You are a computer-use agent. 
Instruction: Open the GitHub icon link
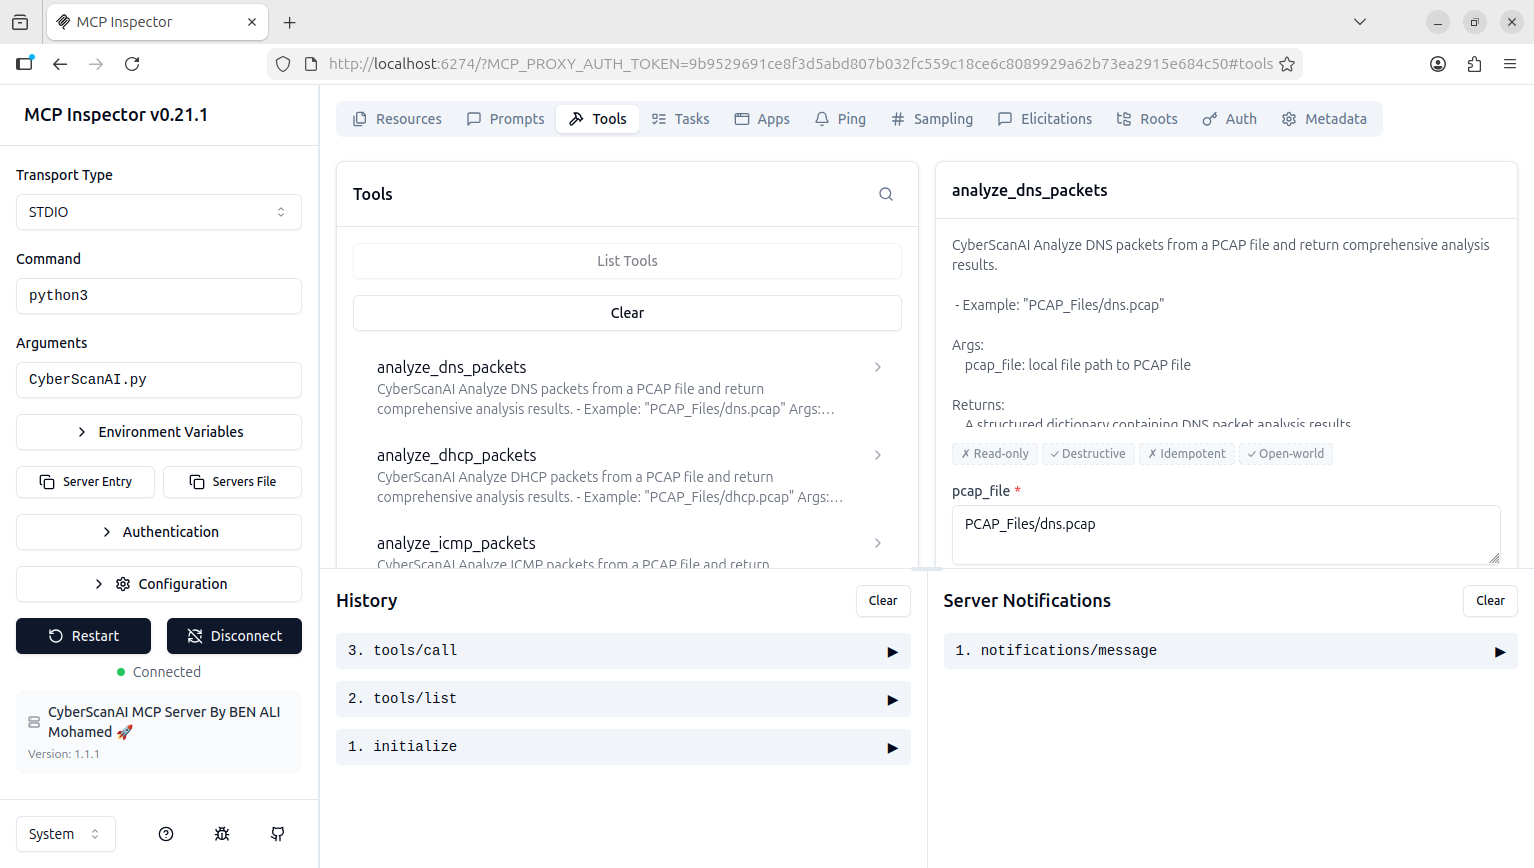278,834
